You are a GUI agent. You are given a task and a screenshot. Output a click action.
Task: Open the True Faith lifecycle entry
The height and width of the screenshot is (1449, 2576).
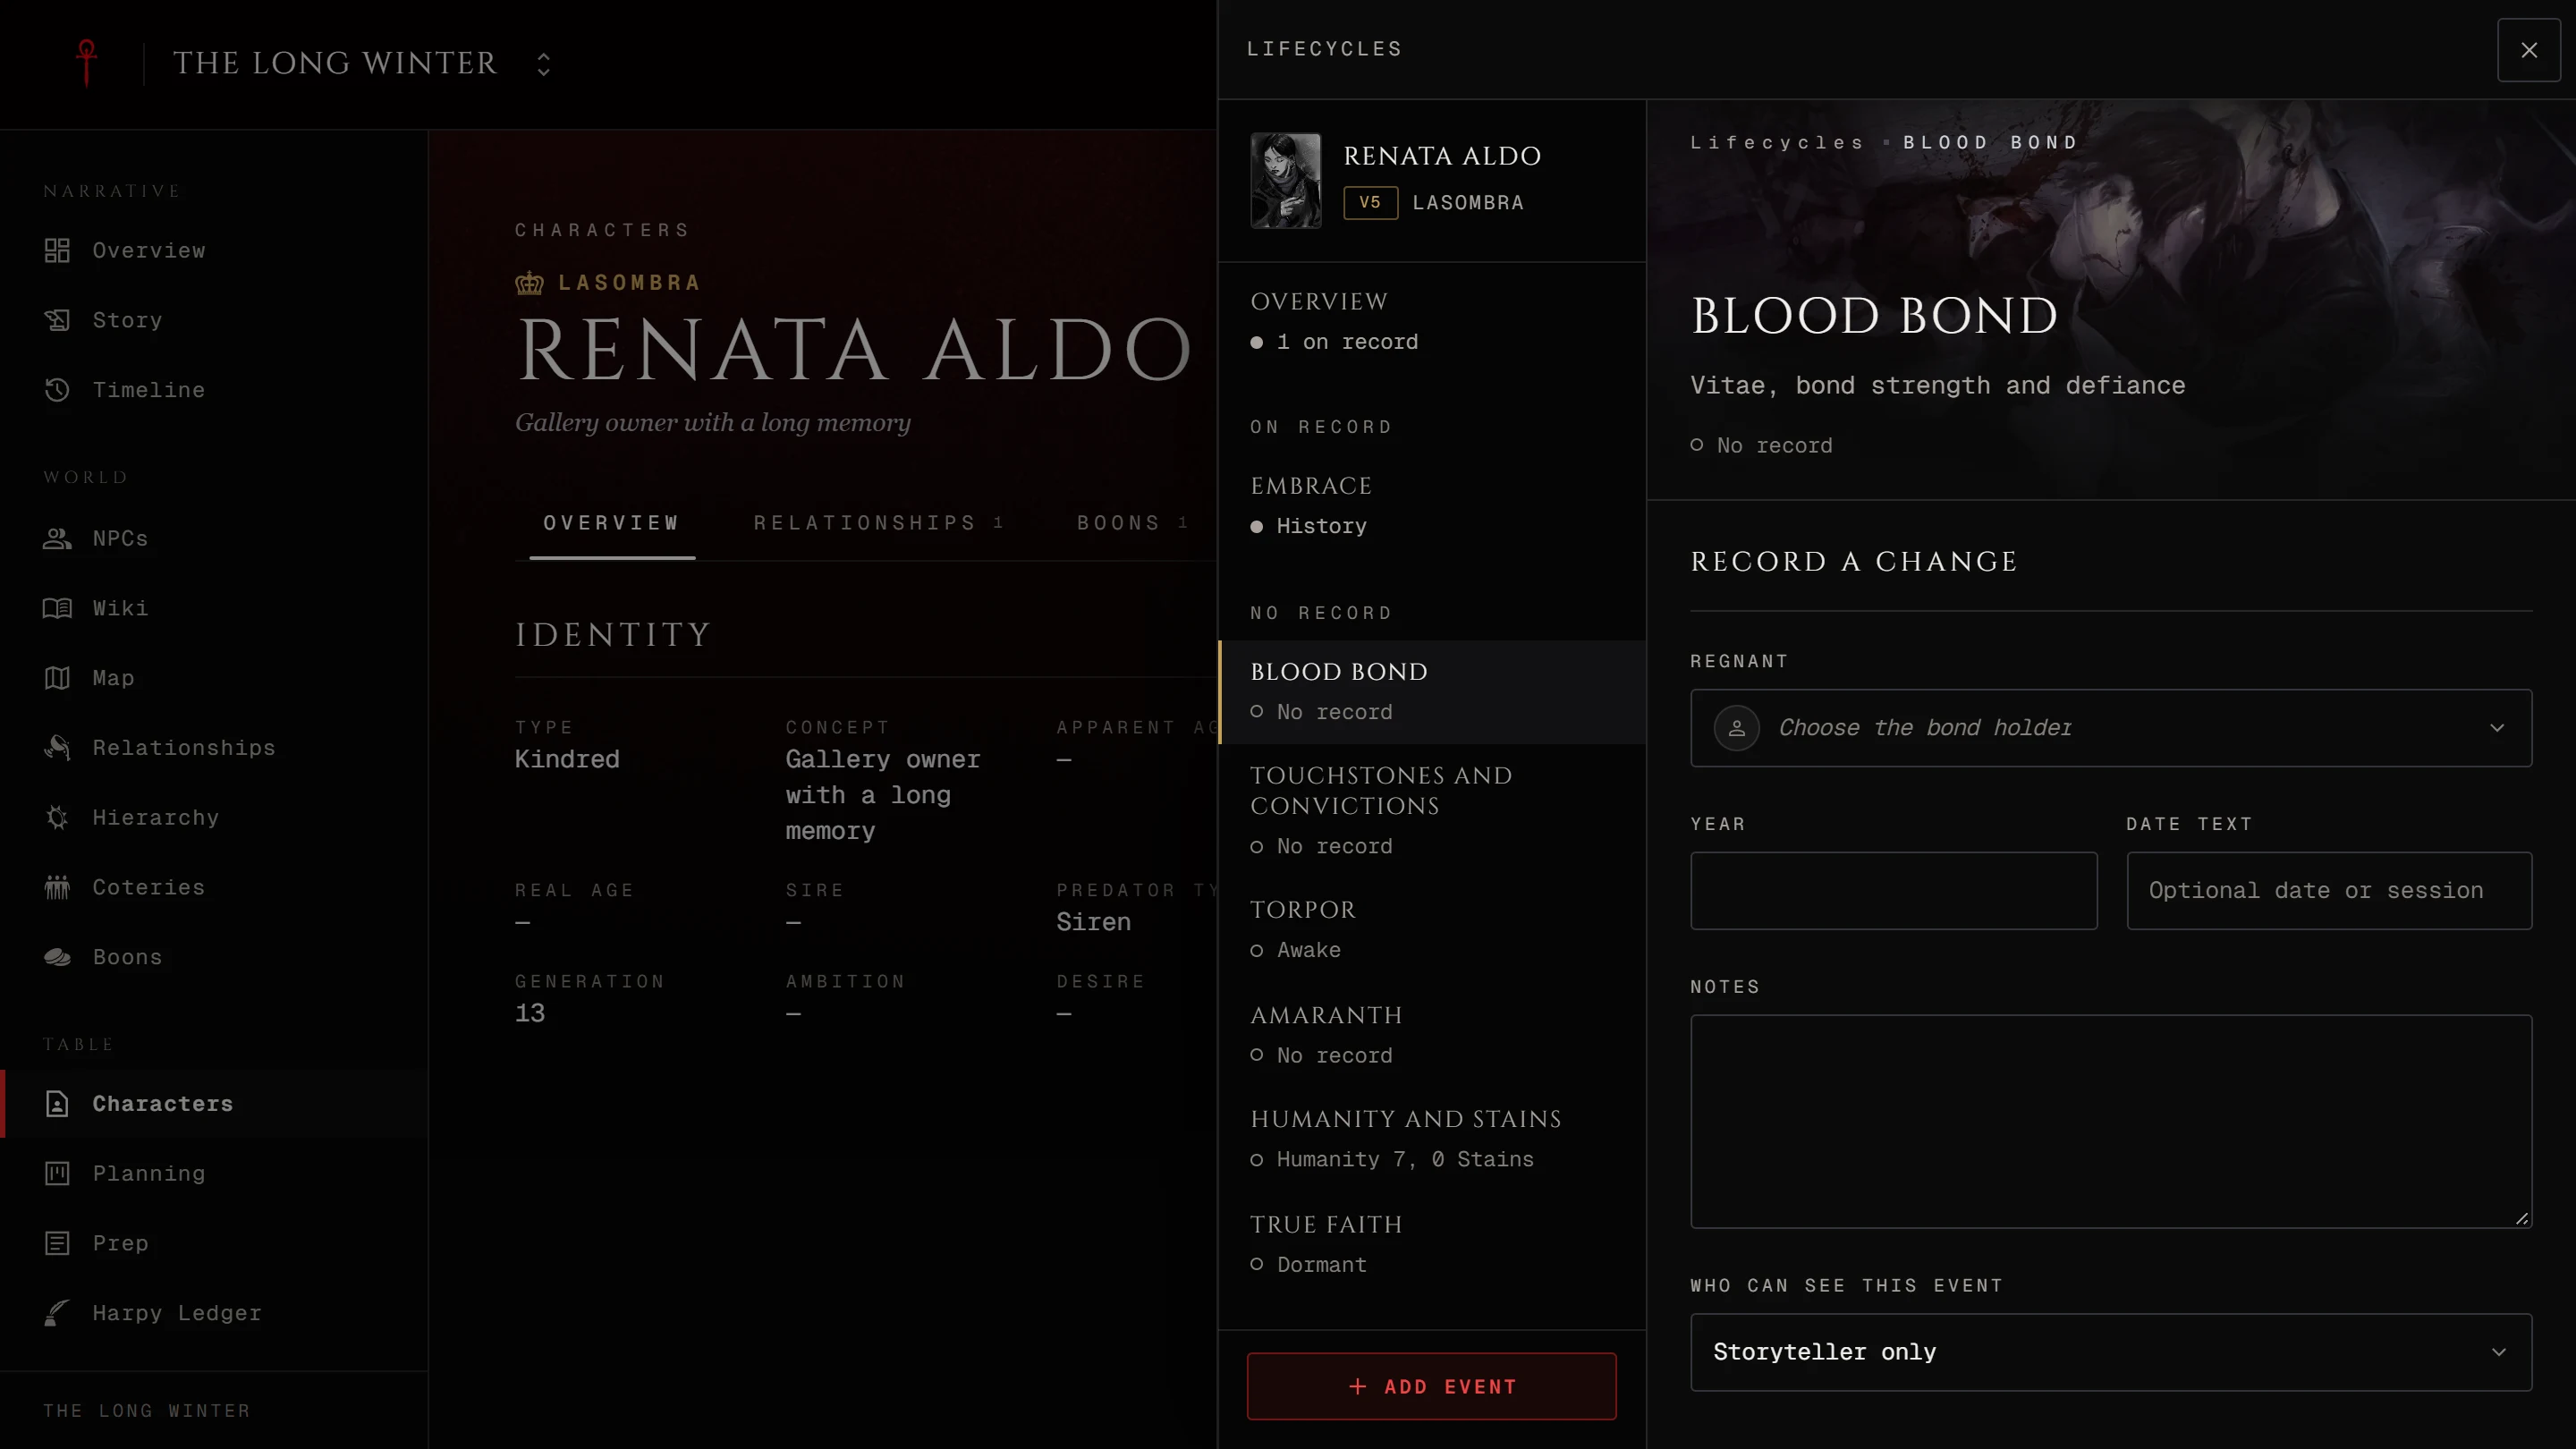(x=1431, y=1244)
